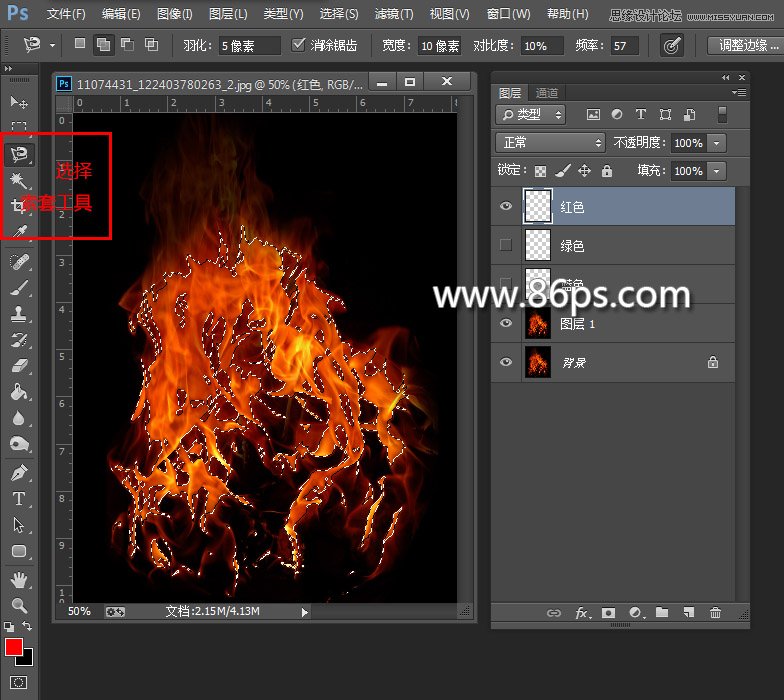
Task: Select the Hand tool
Action: point(19,580)
